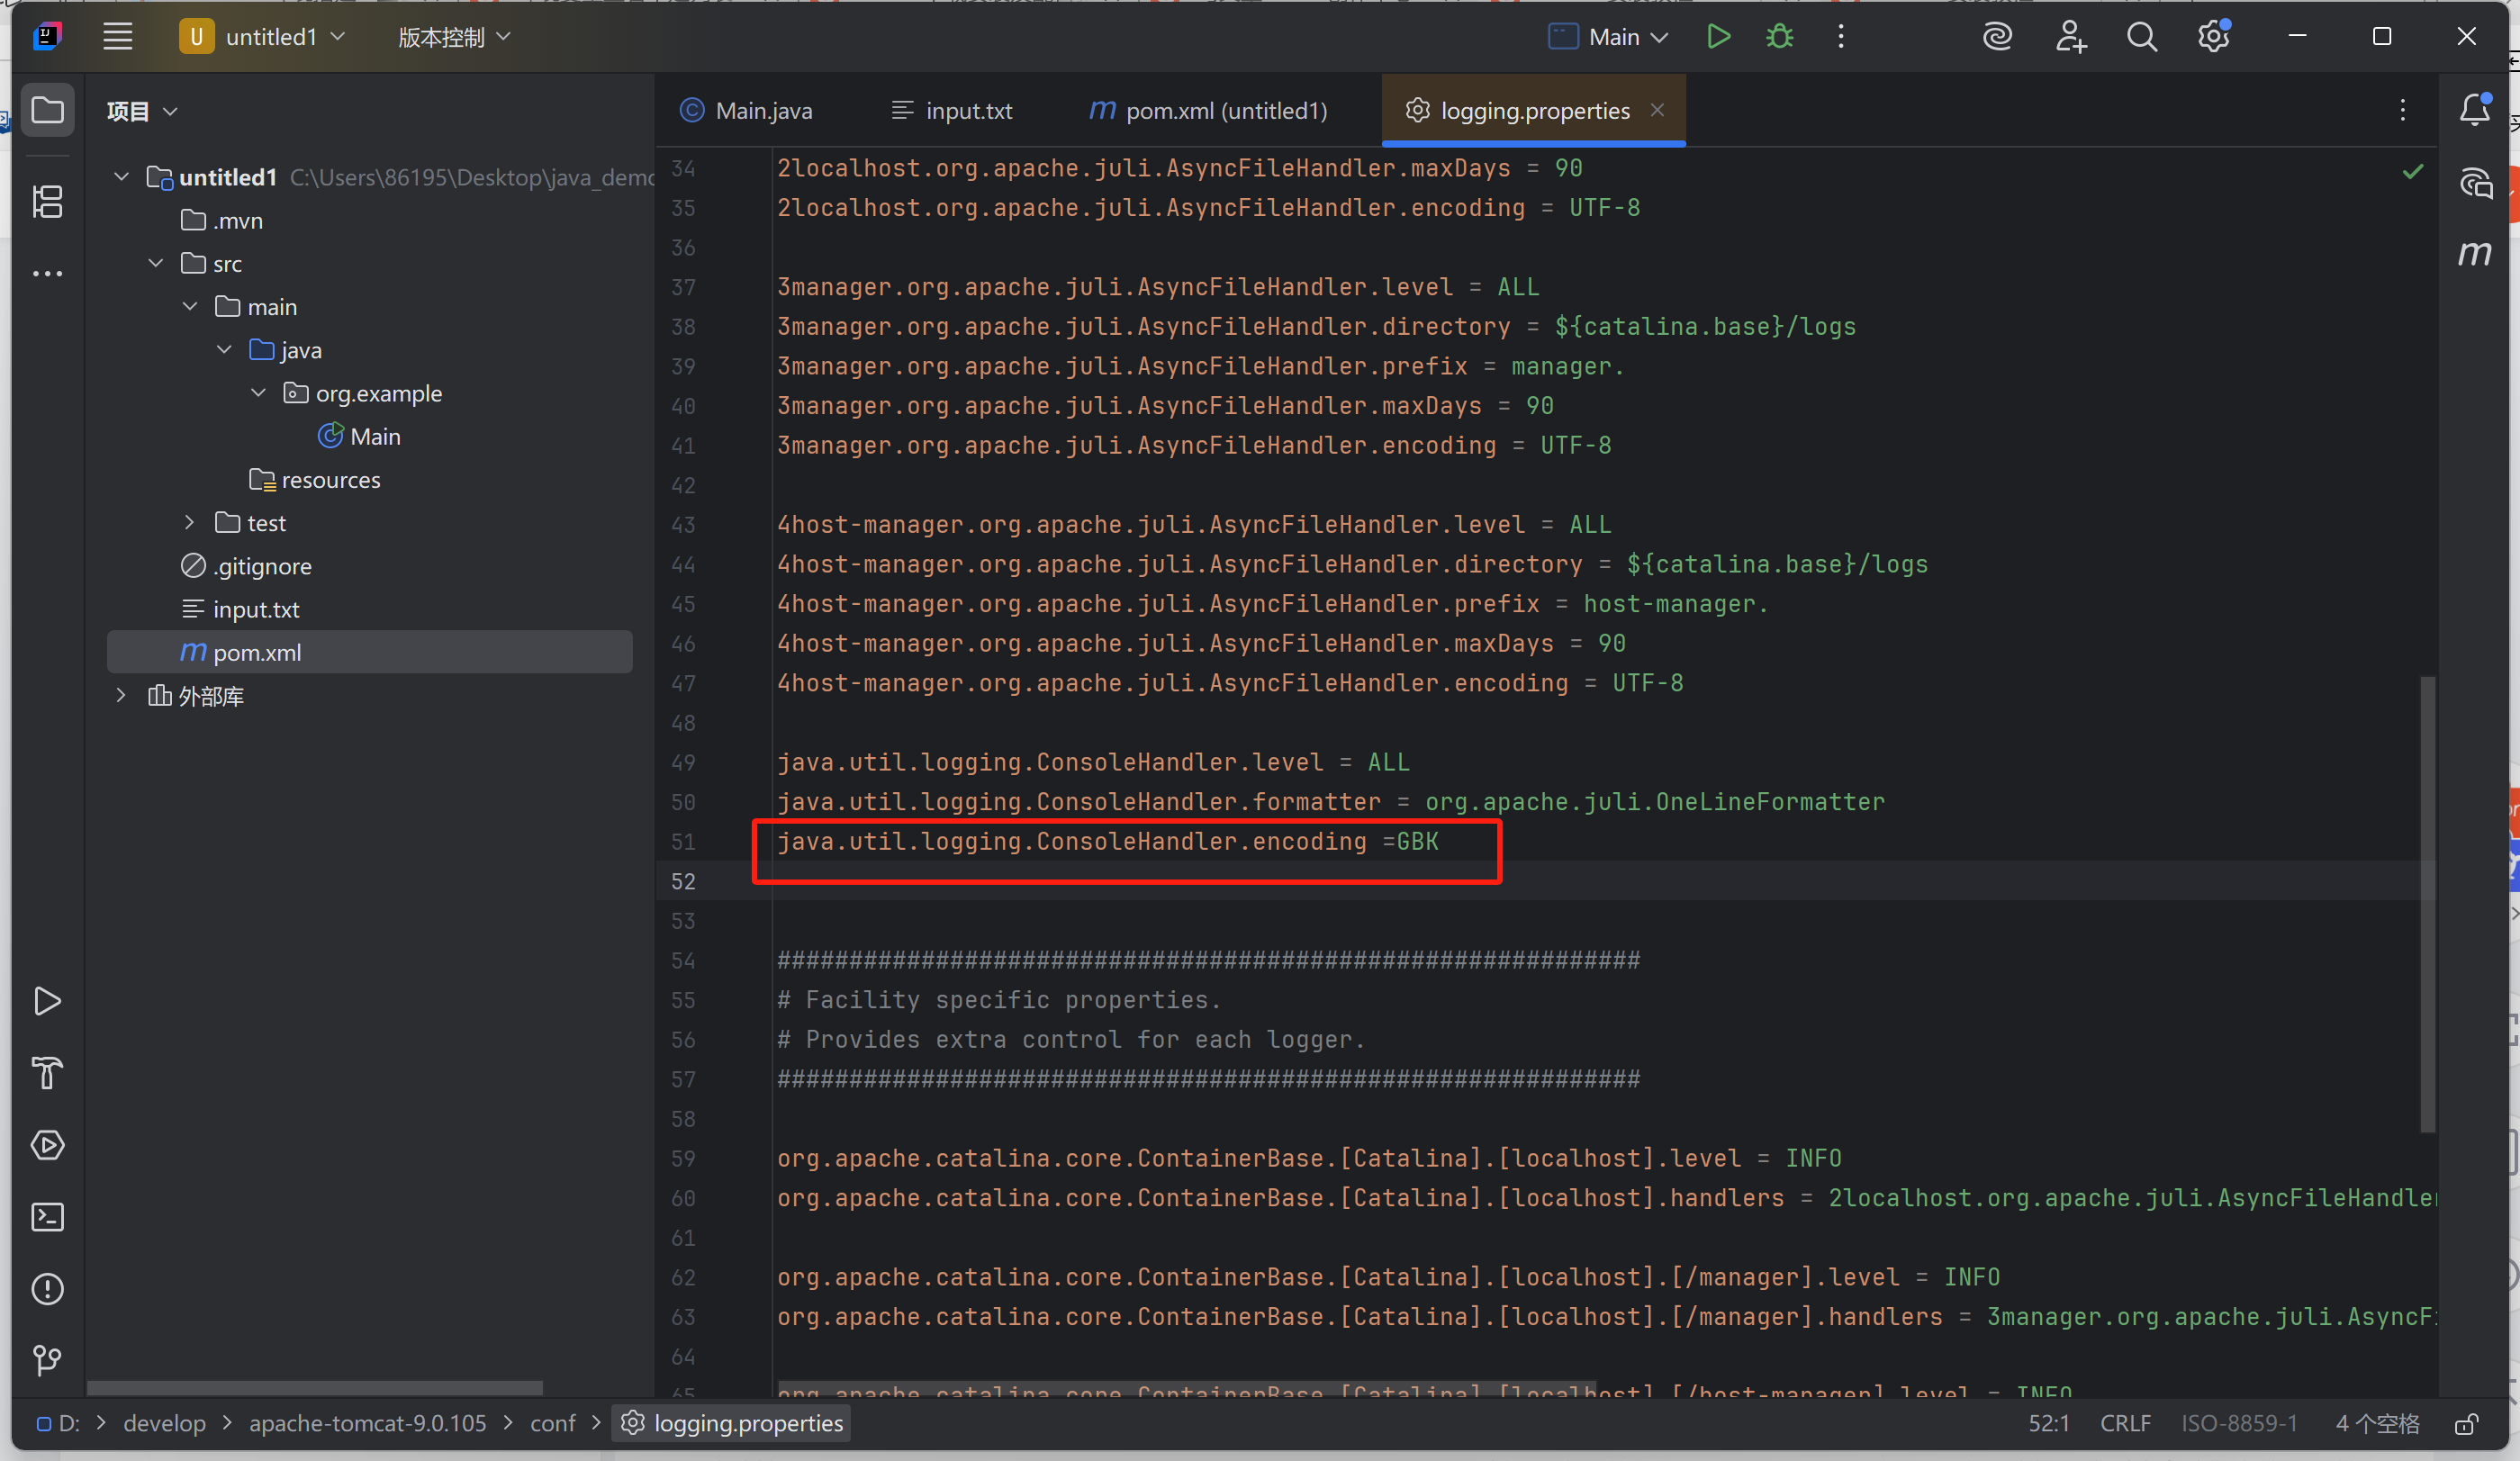This screenshot has width=2520, height=1461.
Task: Open the Terminal tool window
Action: click(47, 1217)
